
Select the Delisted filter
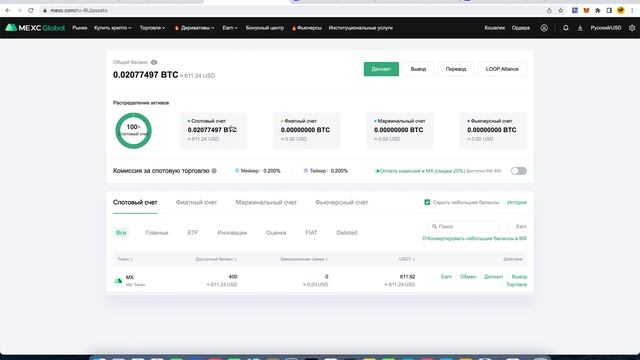click(347, 233)
